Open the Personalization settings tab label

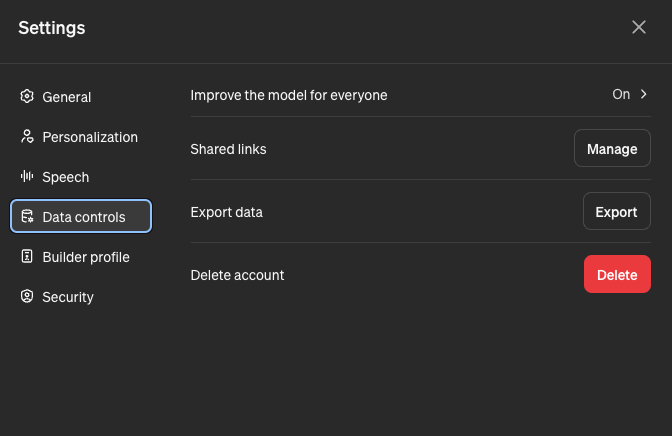tap(90, 137)
